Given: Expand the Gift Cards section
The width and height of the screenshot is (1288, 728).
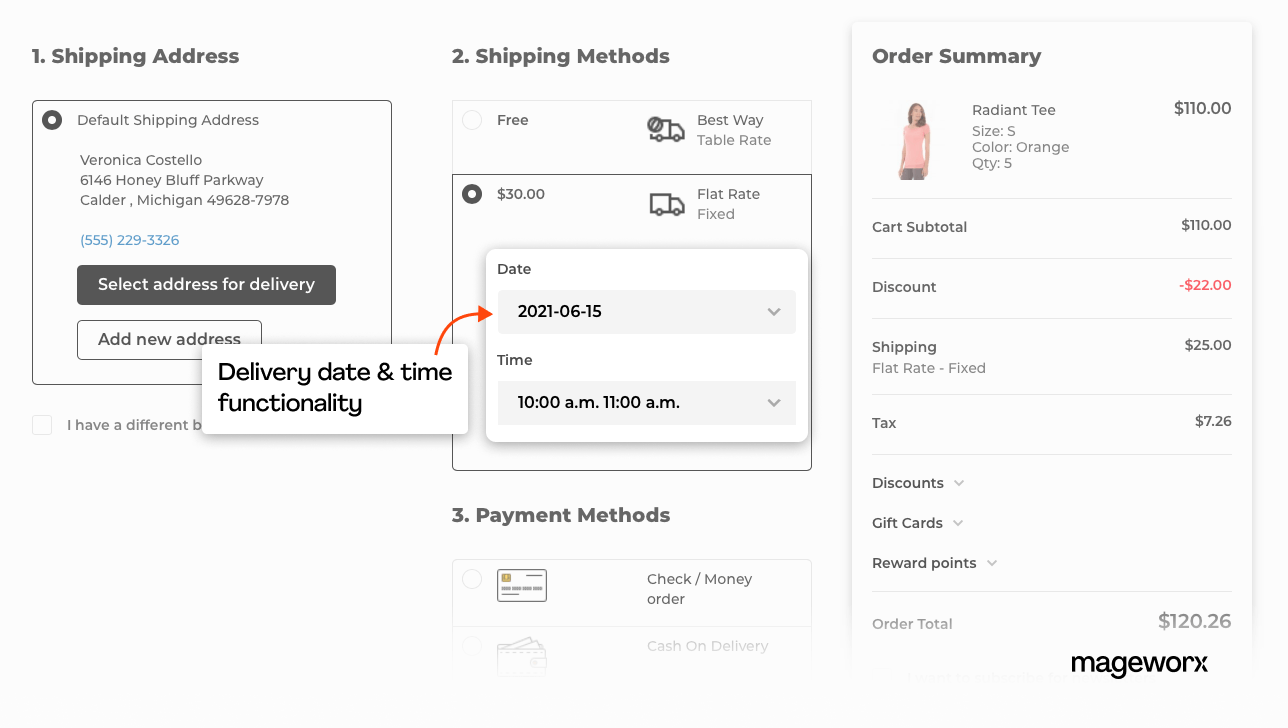Looking at the screenshot, I should click(915, 522).
